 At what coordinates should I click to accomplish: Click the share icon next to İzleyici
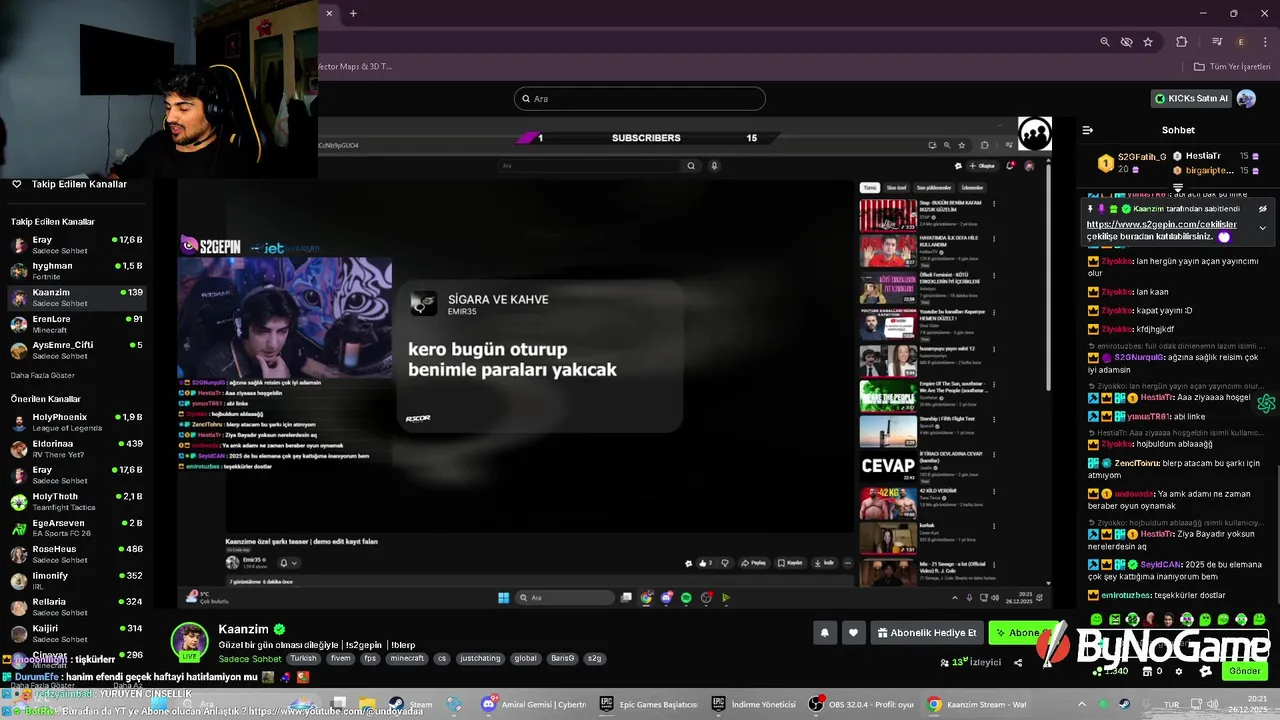click(x=1018, y=662)
